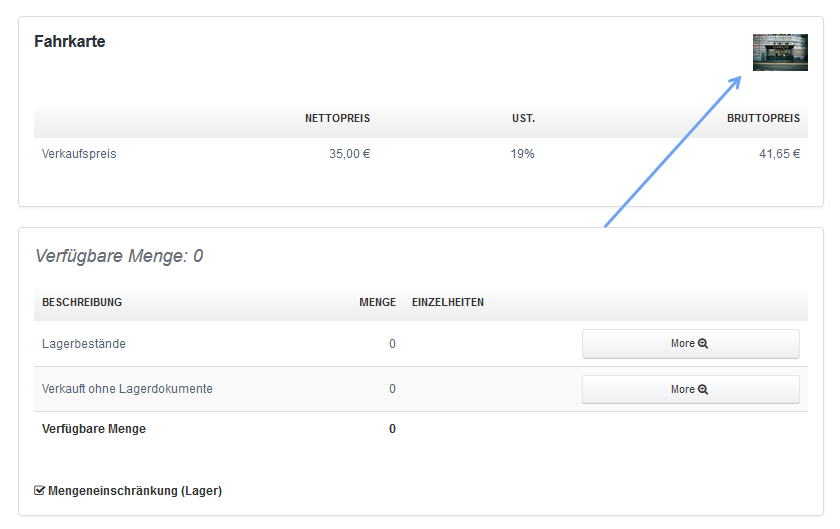Click the magnifier icon in Lagerbestände row
This screenshot has height=529, width=840.
click(x=703, y=344)
